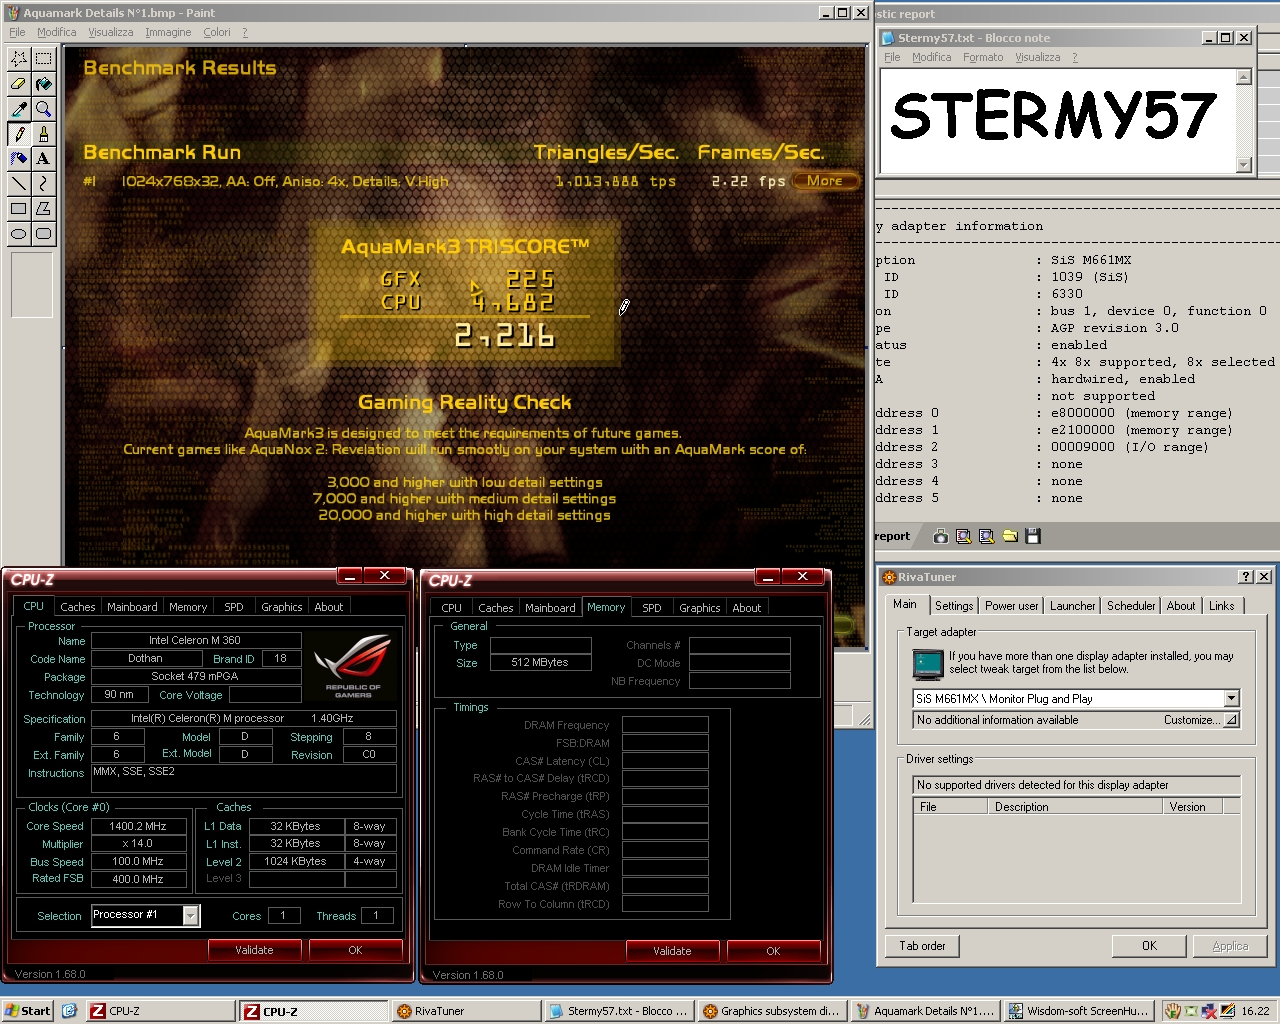1280x1024 pixels.
Task: Open the Scheduler tab in RivaTuner
Action: click(x=1131, y=606)
